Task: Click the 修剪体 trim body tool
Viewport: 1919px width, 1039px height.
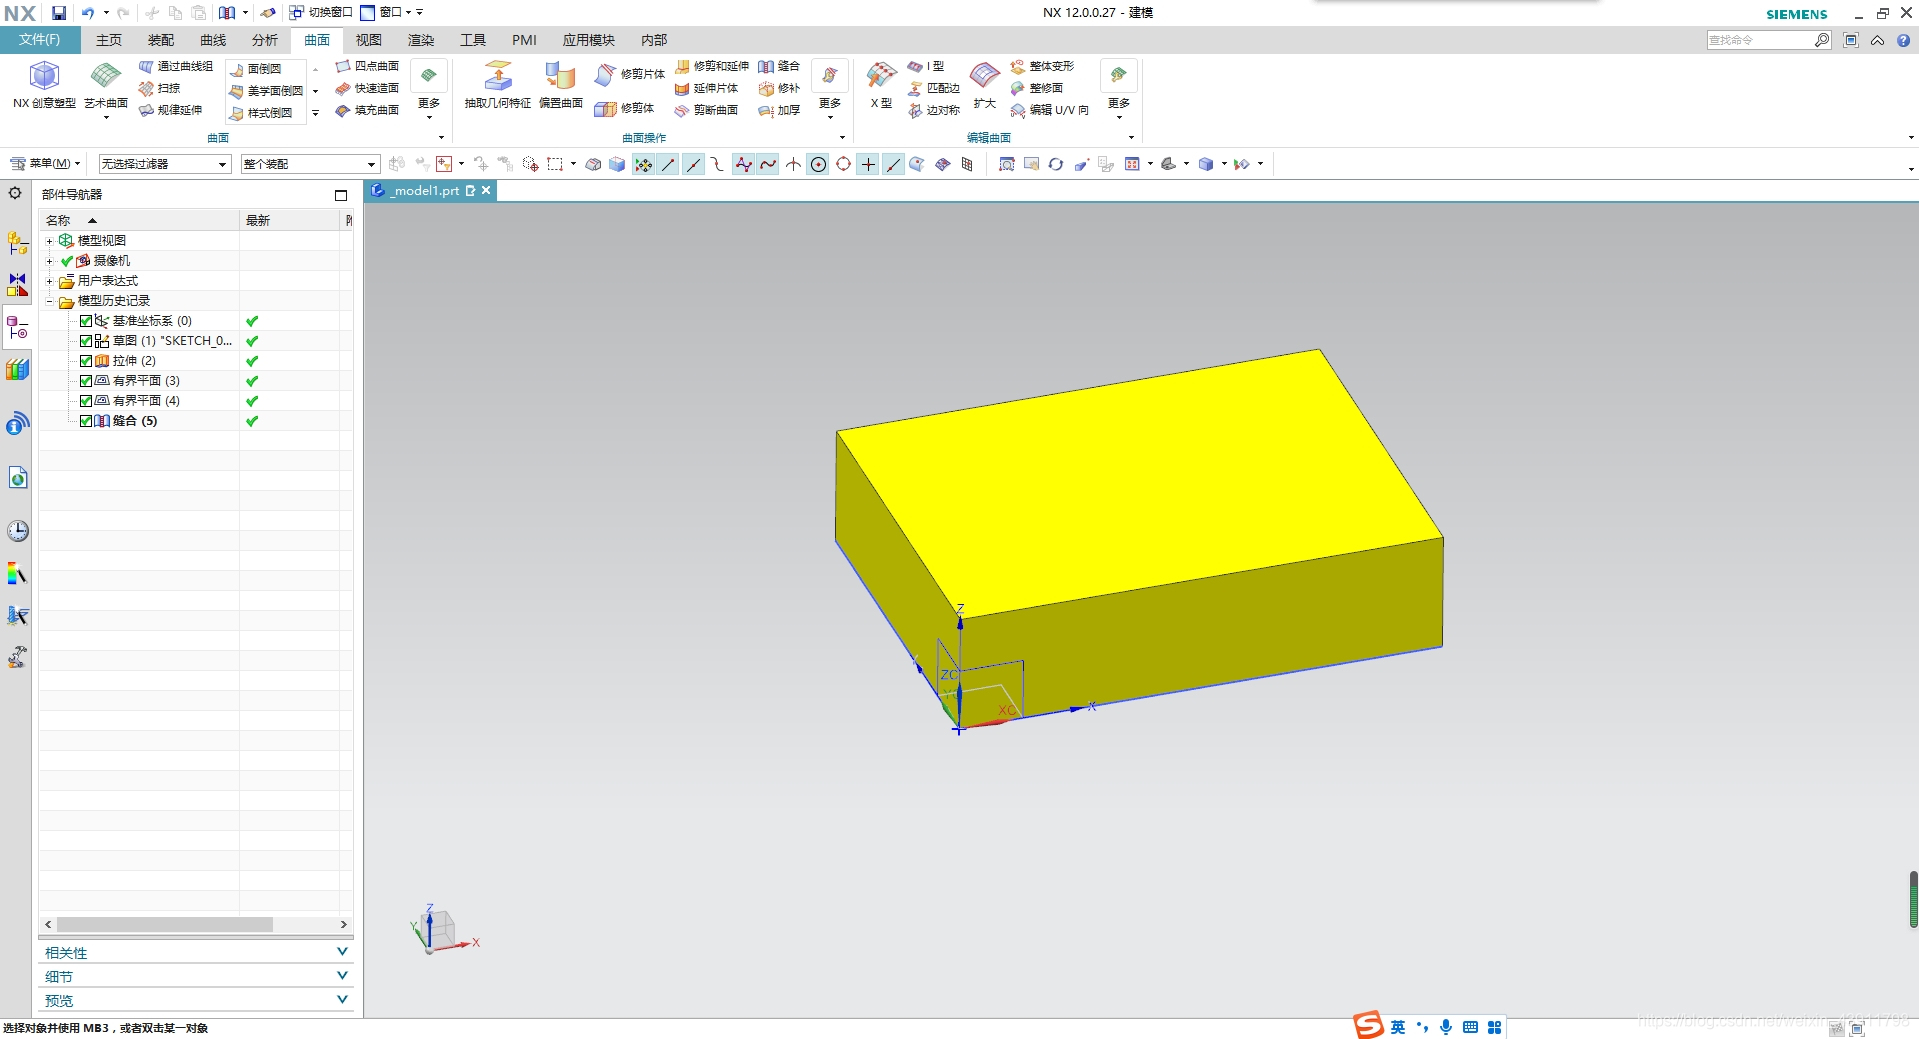Action: point(624,108)
